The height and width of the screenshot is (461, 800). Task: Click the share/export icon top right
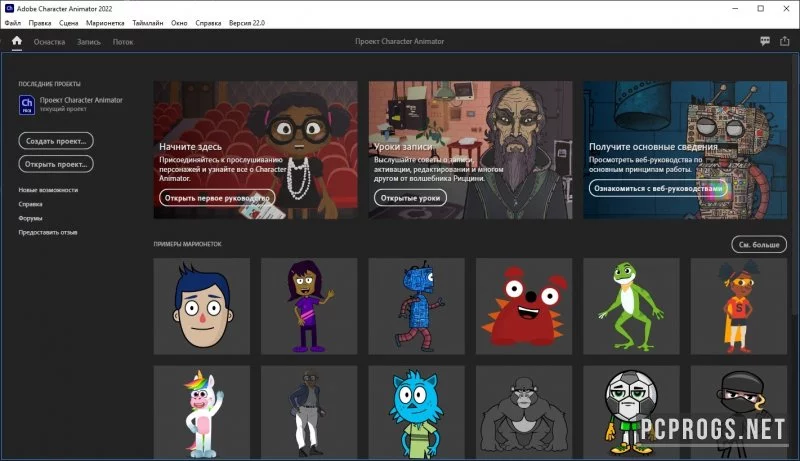[x=785, y=41]
